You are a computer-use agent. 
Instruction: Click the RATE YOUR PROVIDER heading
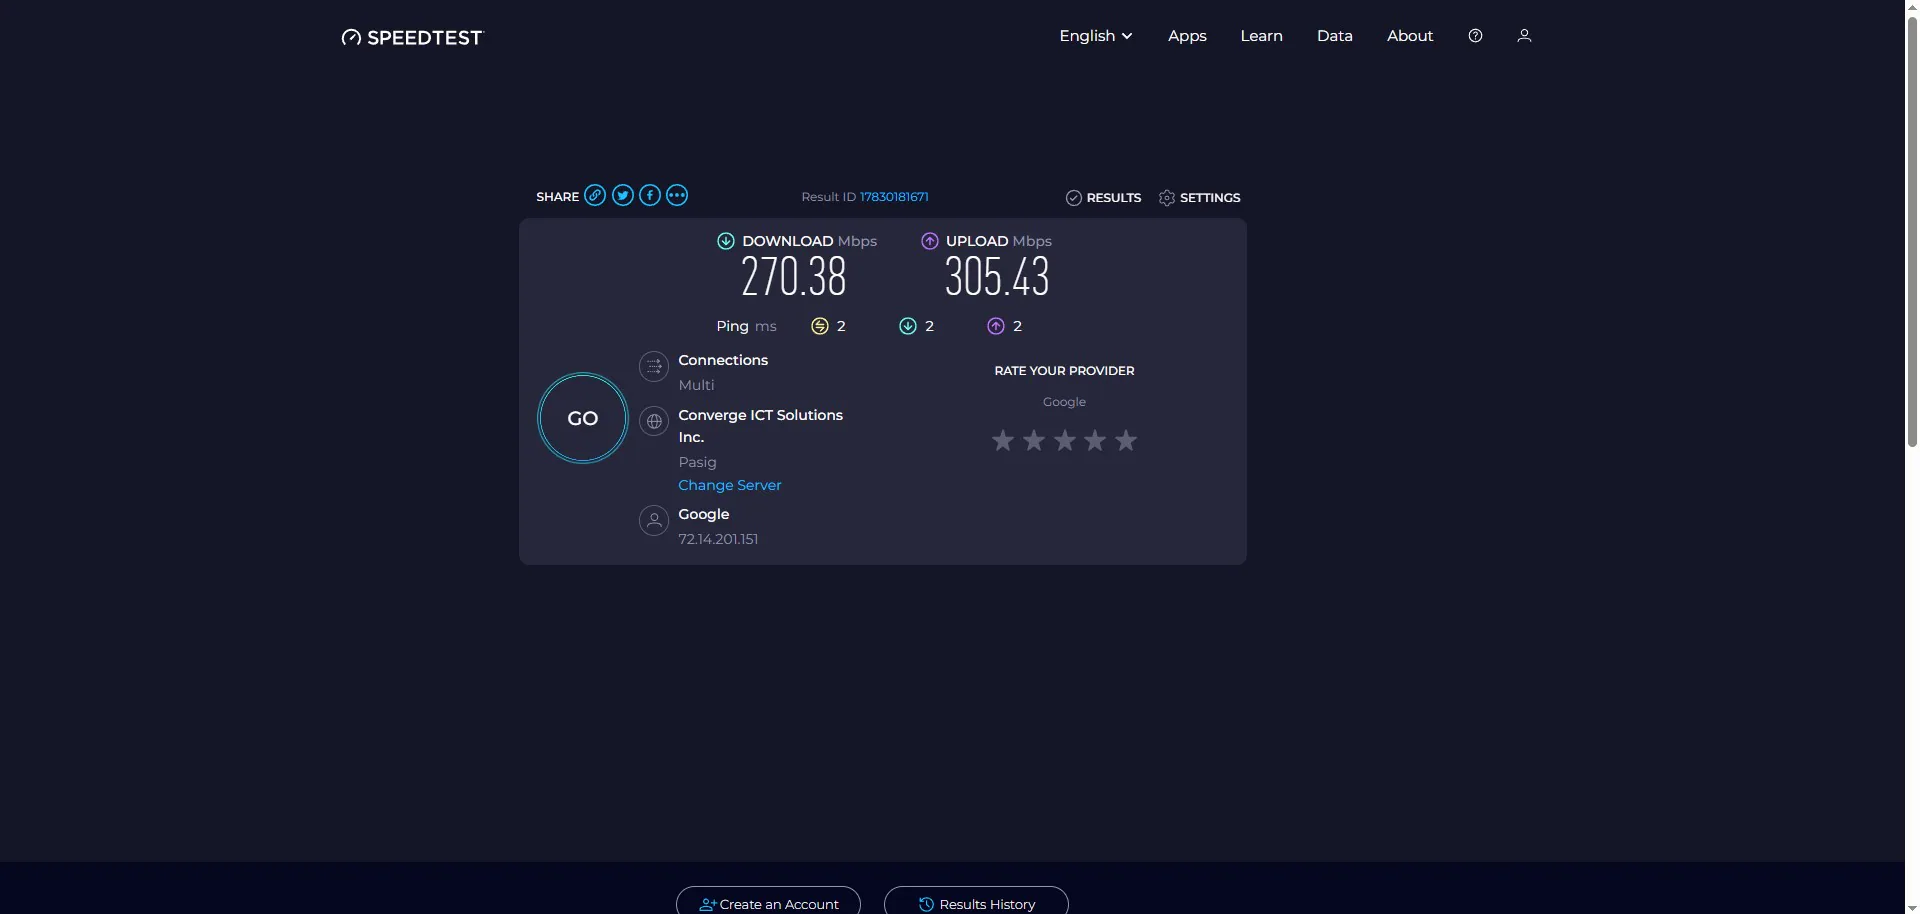coord(1064,371)
